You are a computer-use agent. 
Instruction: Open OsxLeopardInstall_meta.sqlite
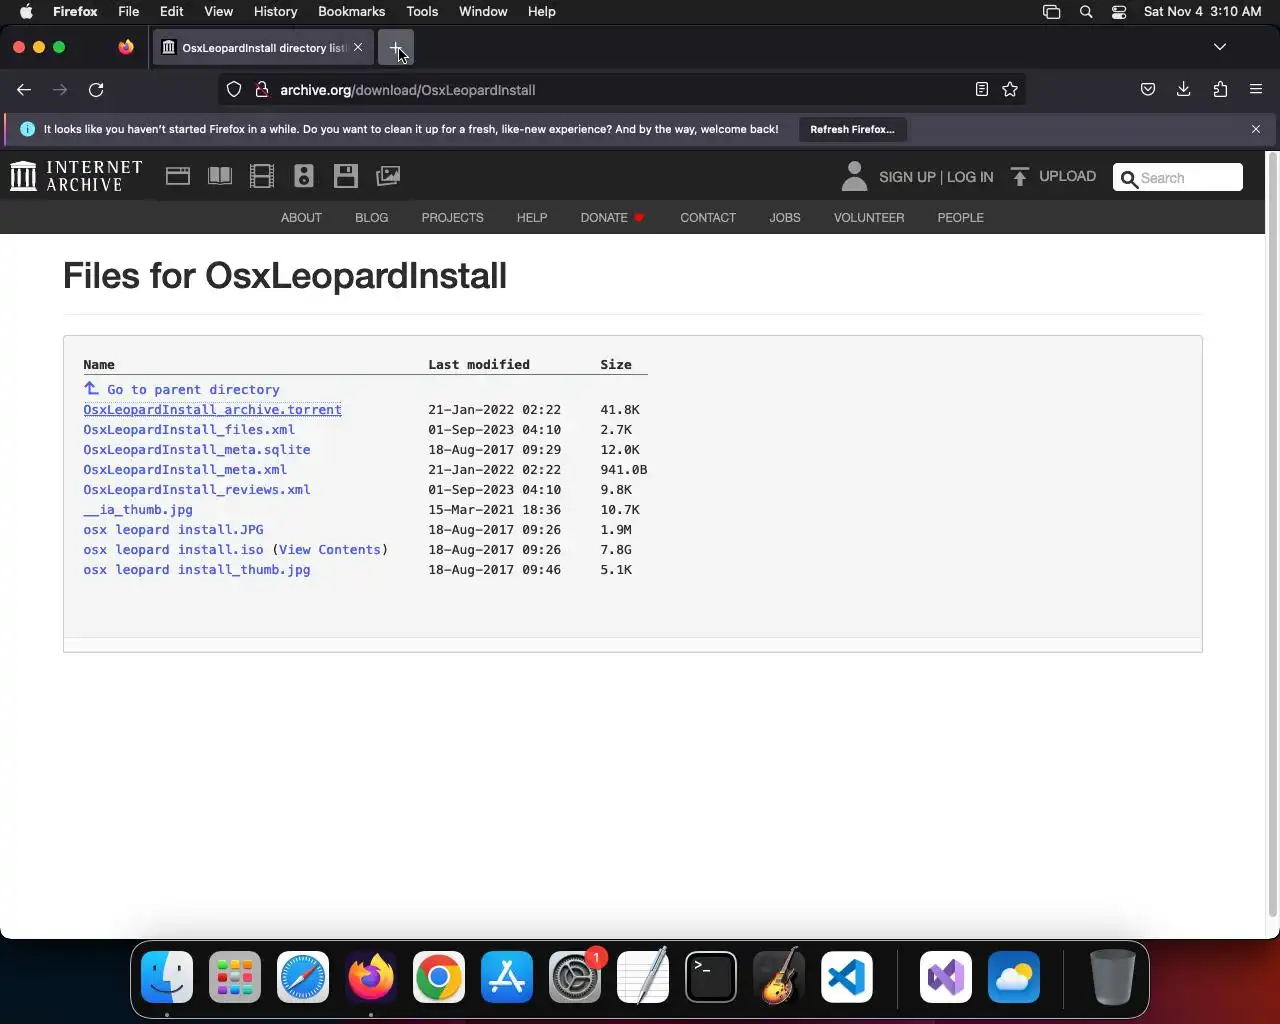pyautogui.click(x=197, y=449)
